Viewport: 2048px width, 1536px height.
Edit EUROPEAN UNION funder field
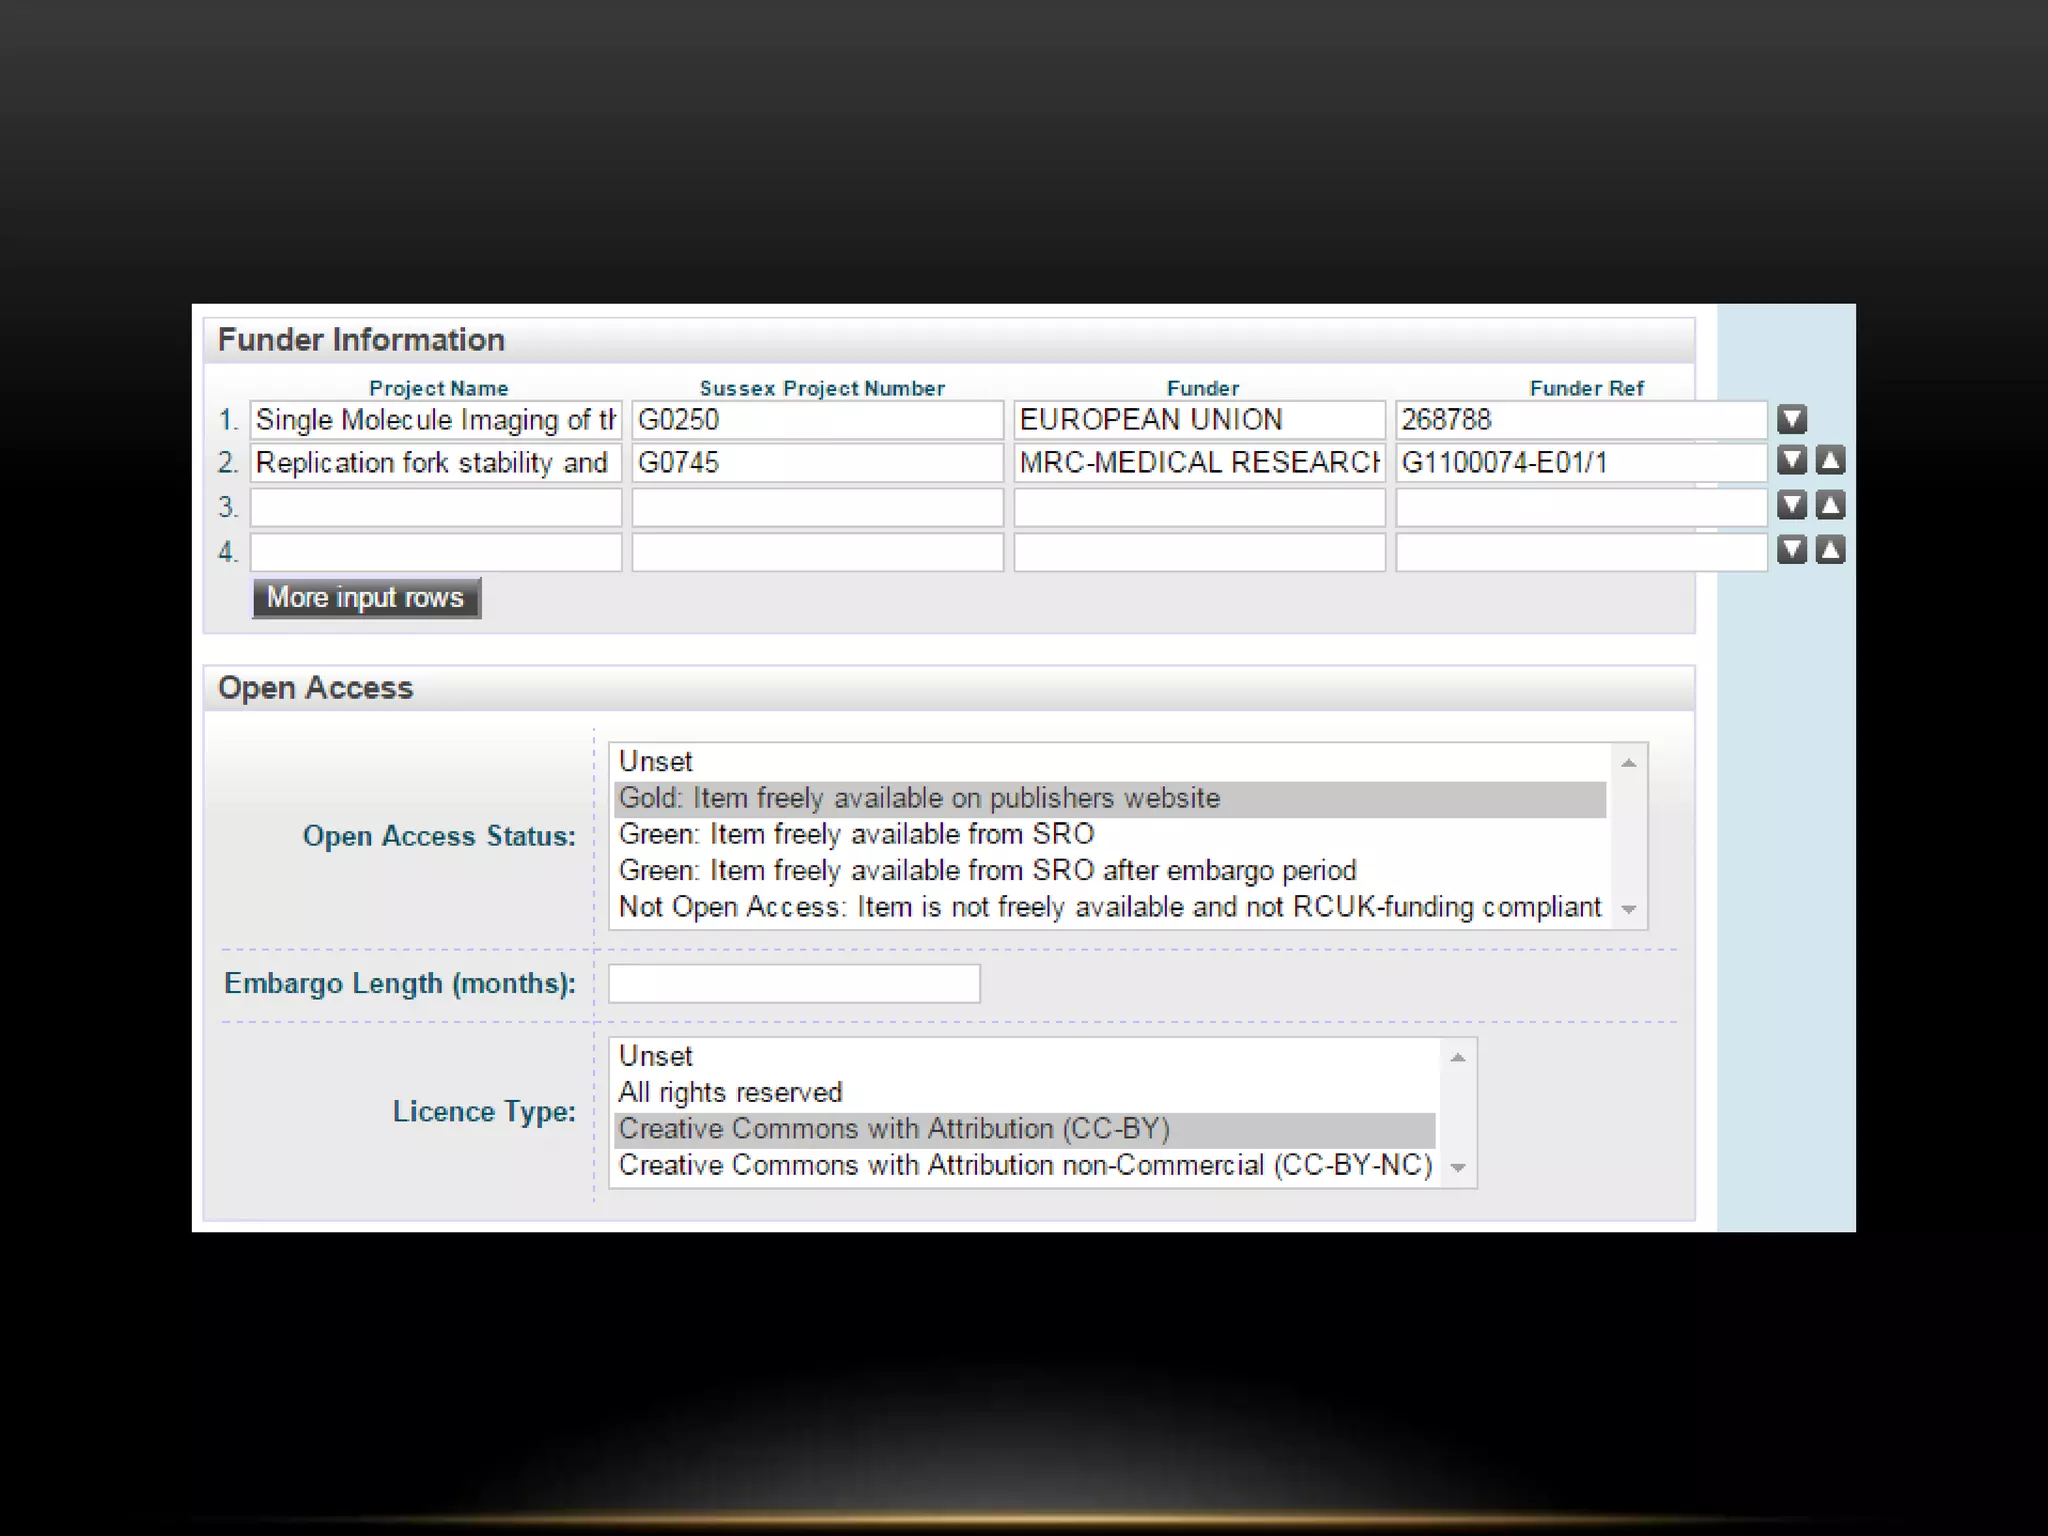(x=1199, y=420)
